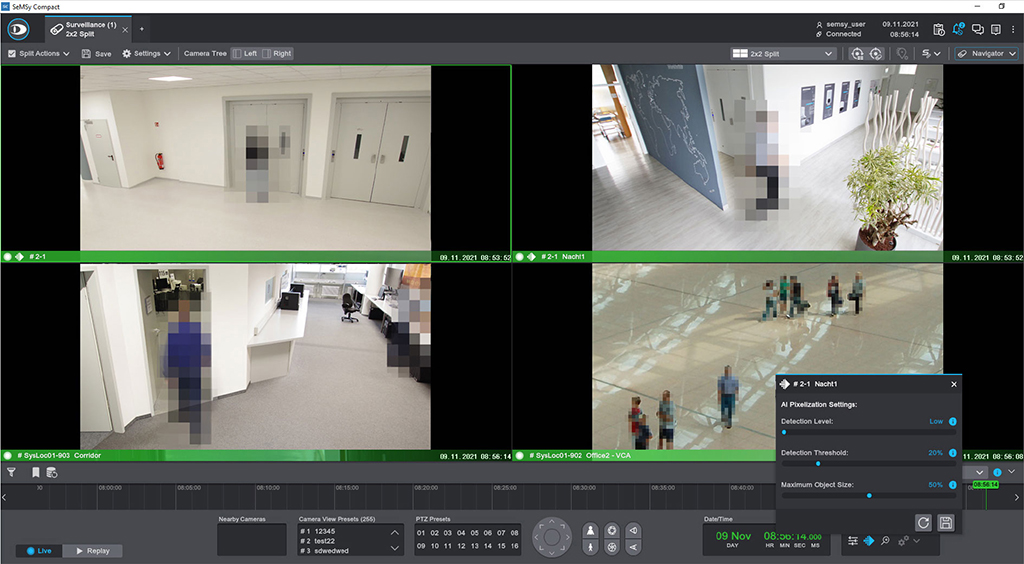Click the clipboard event log icon
This screenshot has height=564, width=1024.
pyautogui.click(x=939, y=29)
